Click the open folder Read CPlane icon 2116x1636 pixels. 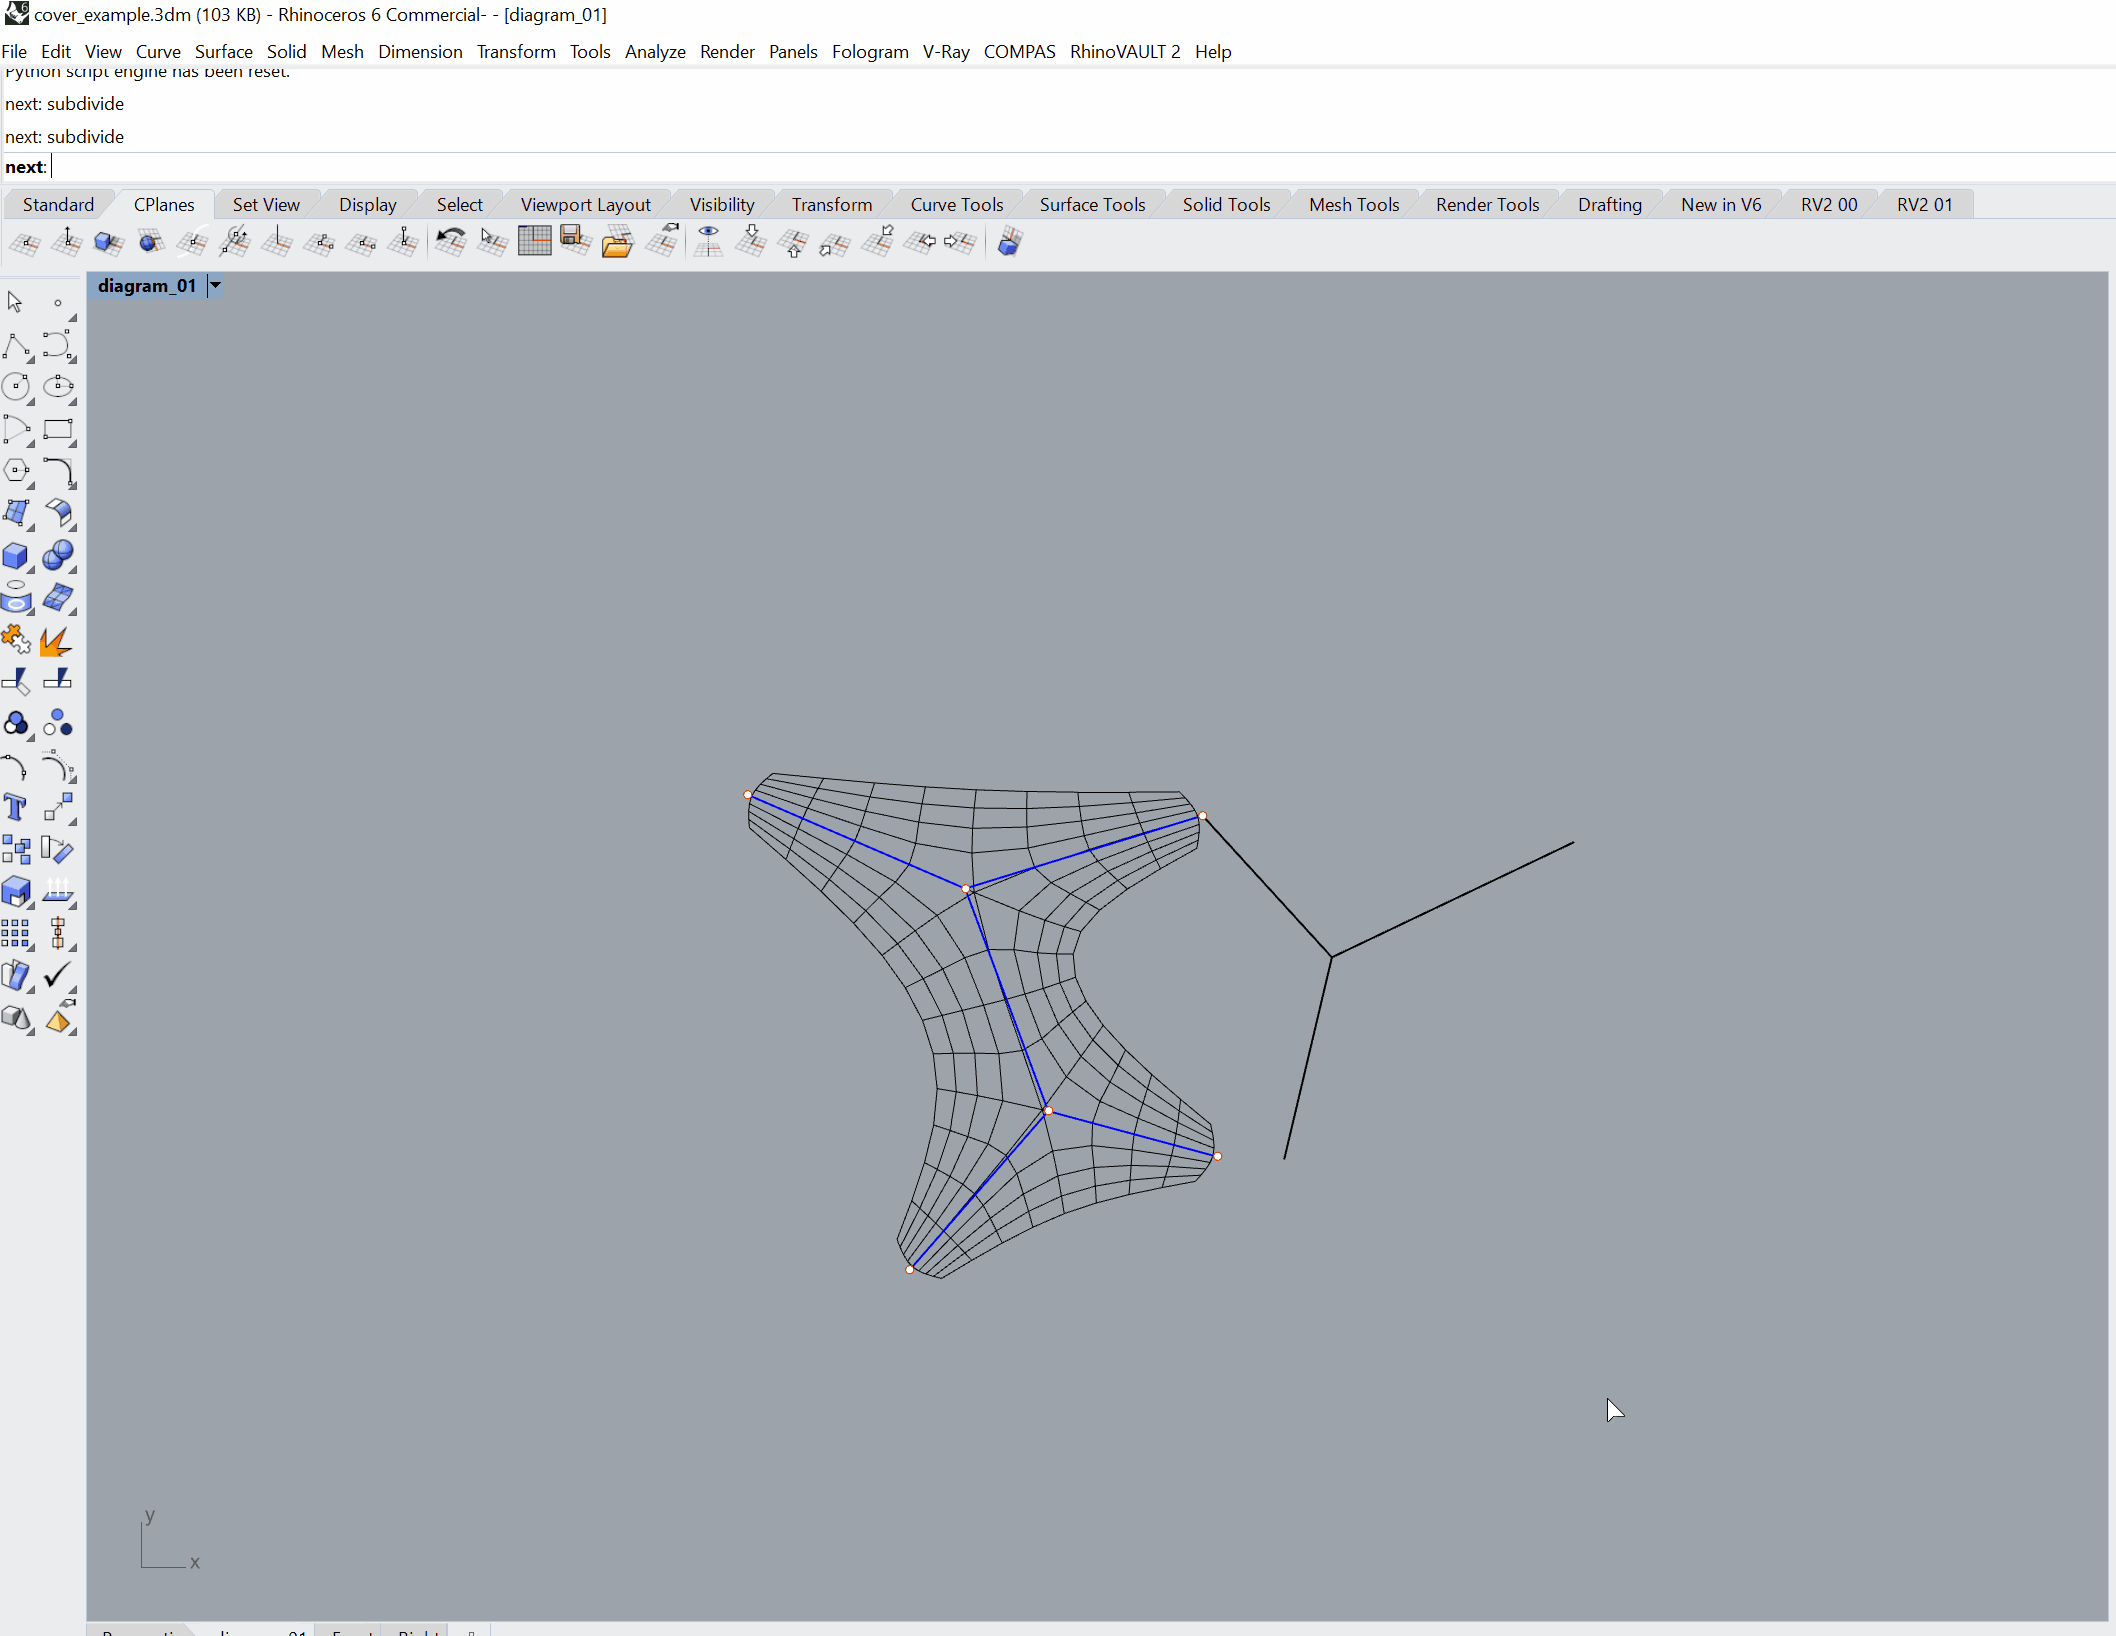click(617, 242)
